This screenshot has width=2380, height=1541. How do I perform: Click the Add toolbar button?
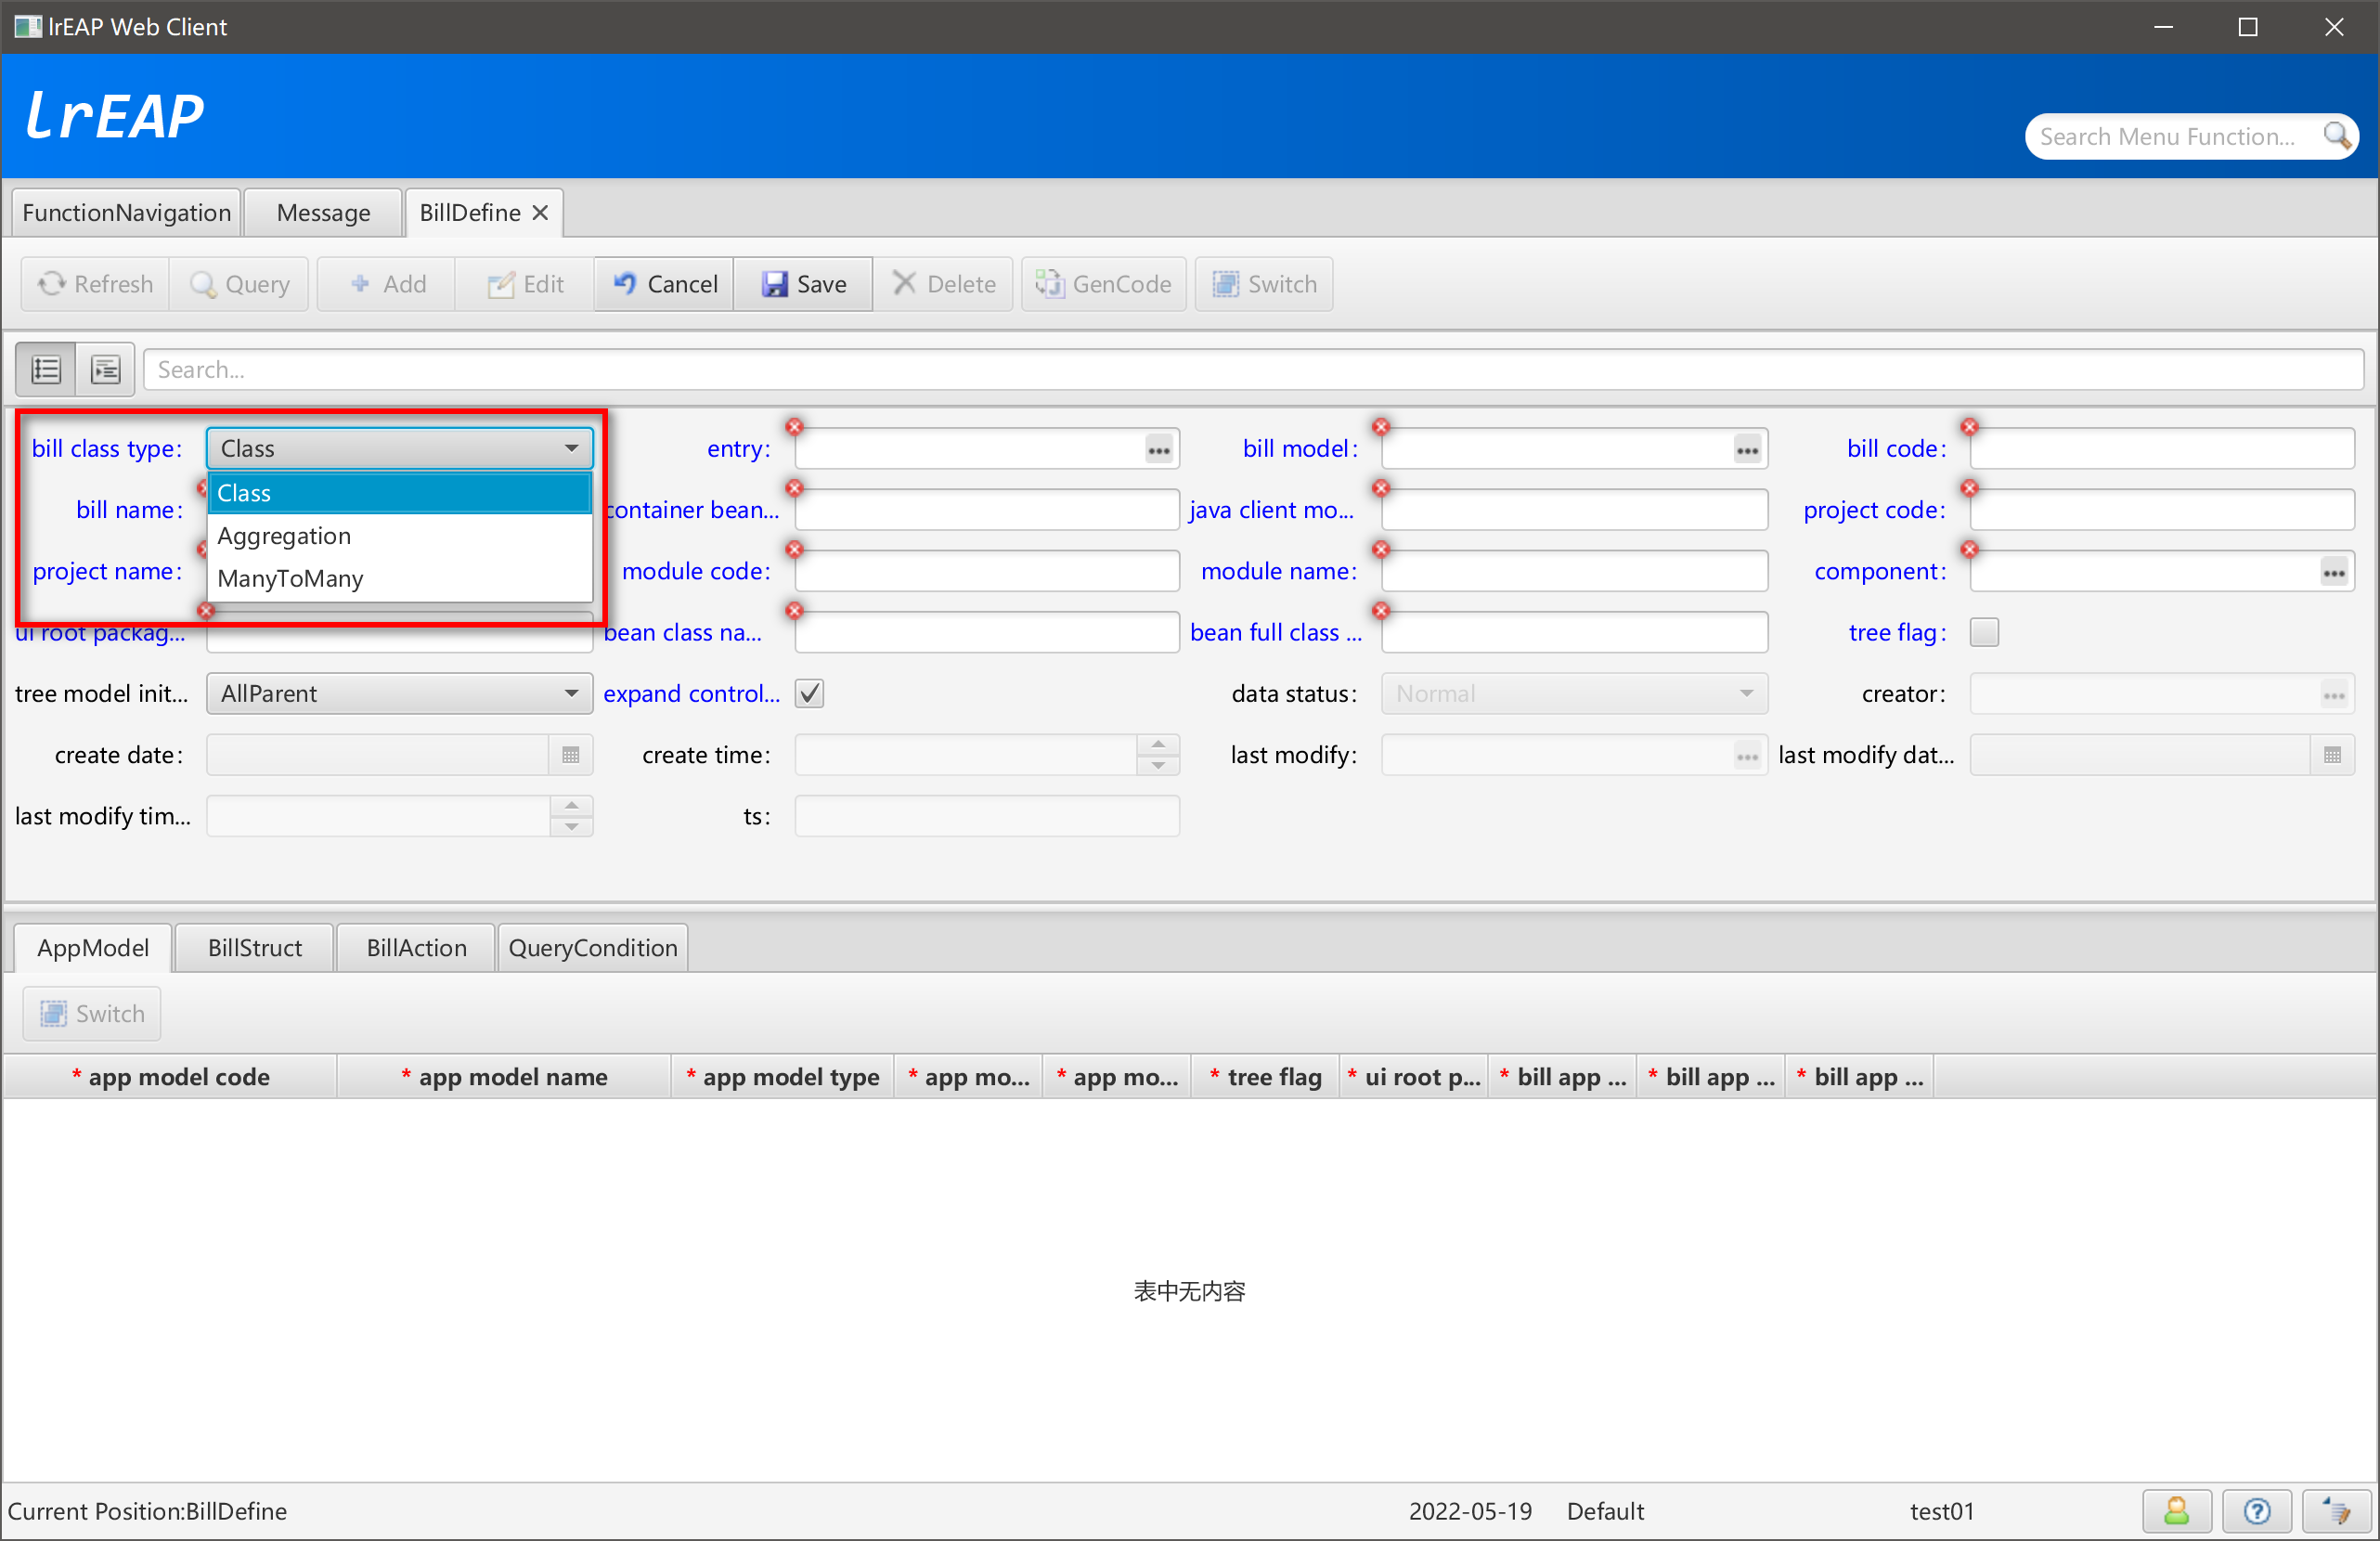[x=387, y=284]
